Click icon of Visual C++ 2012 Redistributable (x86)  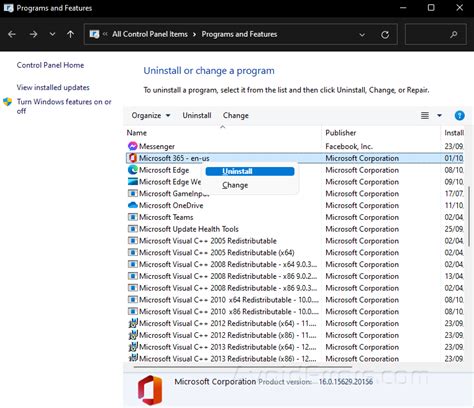(x=133, y=335)
